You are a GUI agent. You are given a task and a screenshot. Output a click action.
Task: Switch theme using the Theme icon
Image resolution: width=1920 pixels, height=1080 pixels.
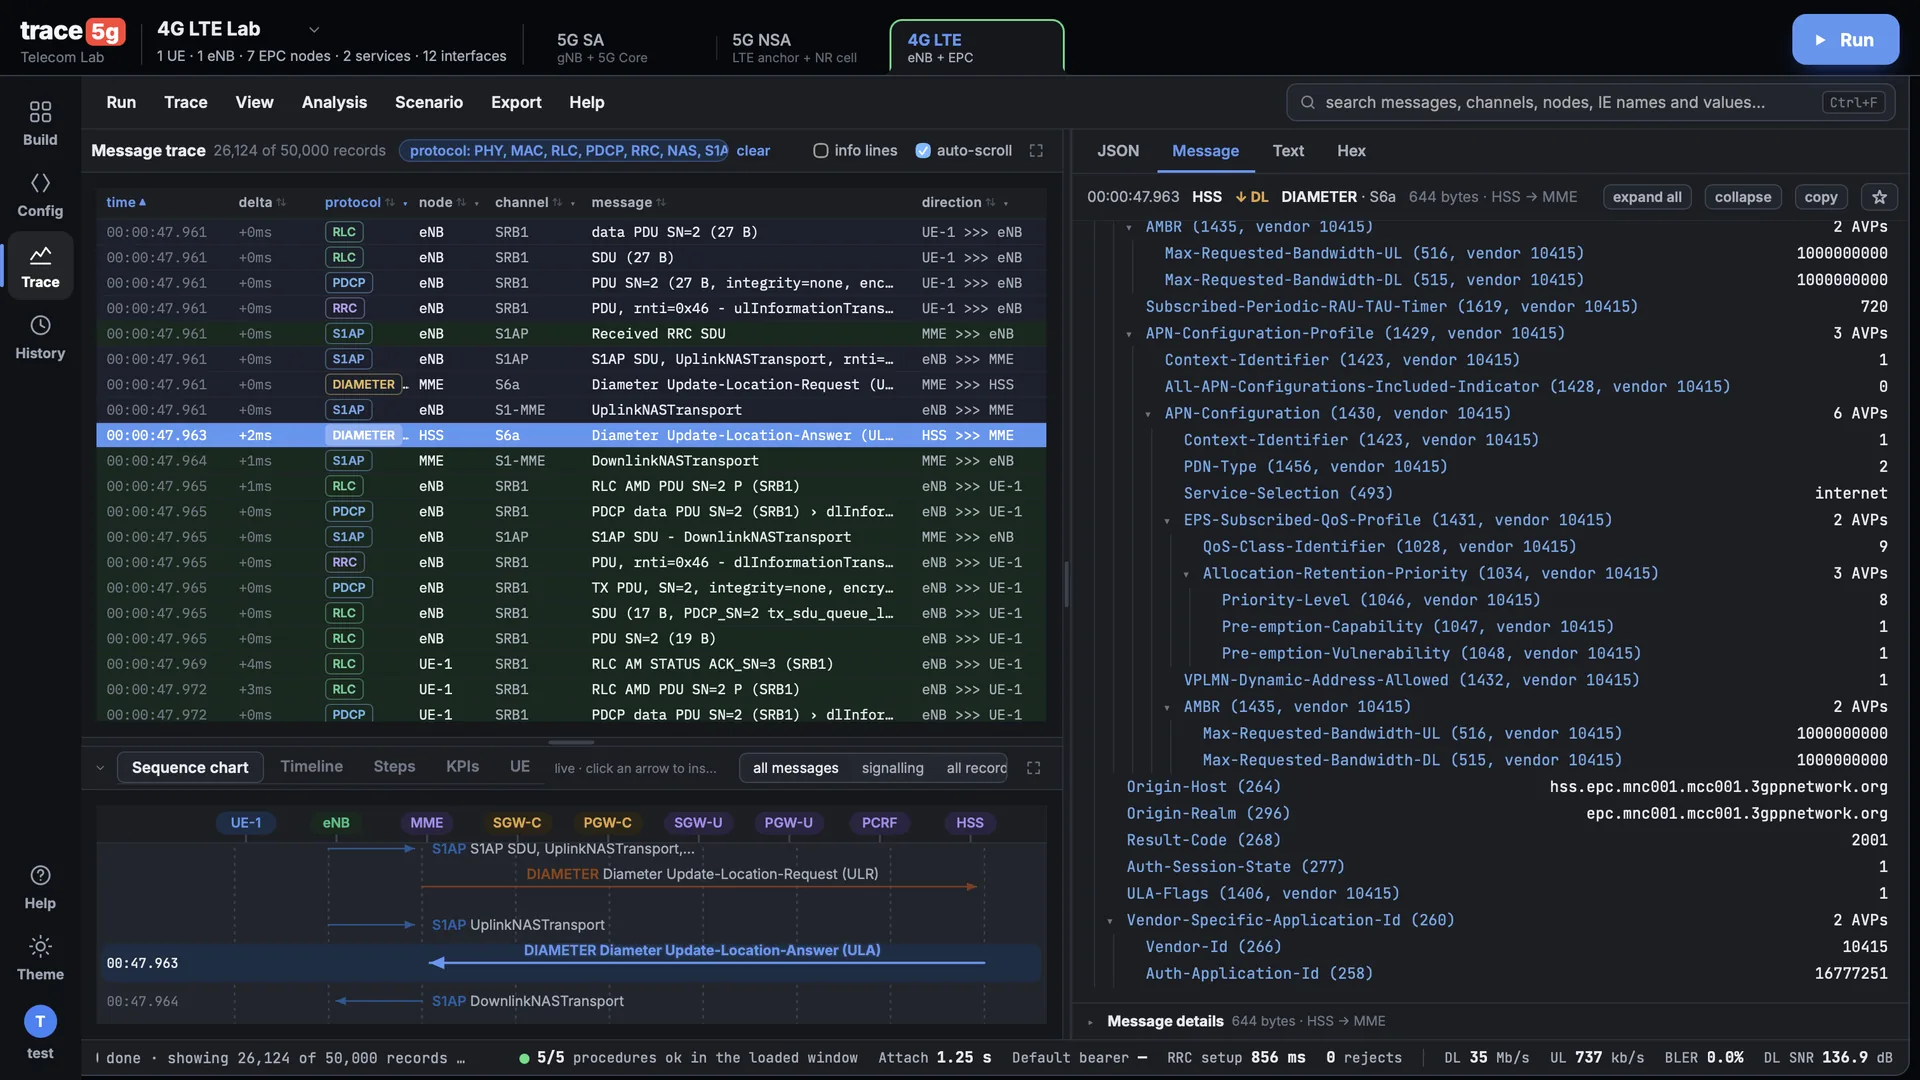tap(40, 958)
